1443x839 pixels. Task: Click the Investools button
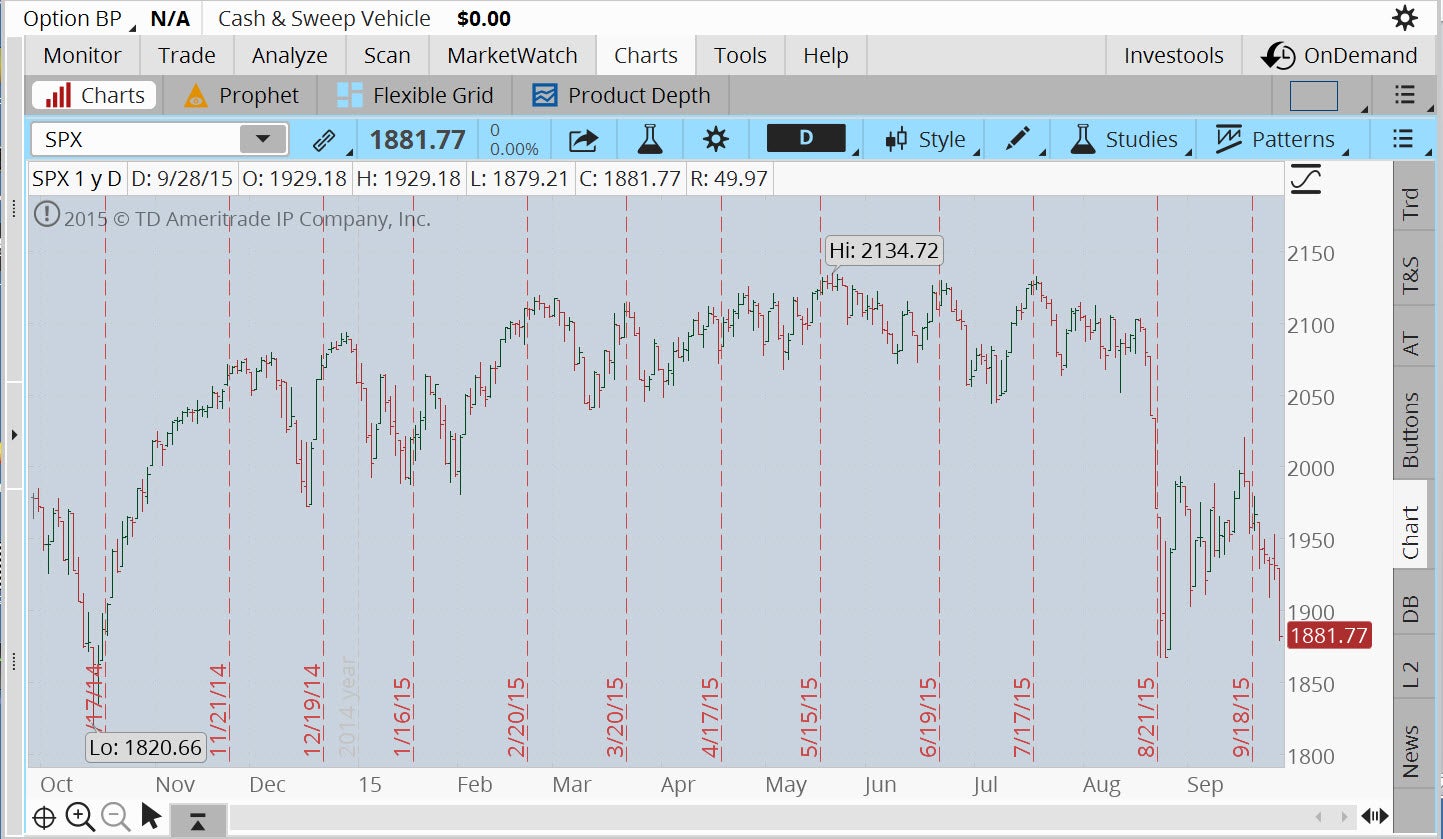point(1174,56)
